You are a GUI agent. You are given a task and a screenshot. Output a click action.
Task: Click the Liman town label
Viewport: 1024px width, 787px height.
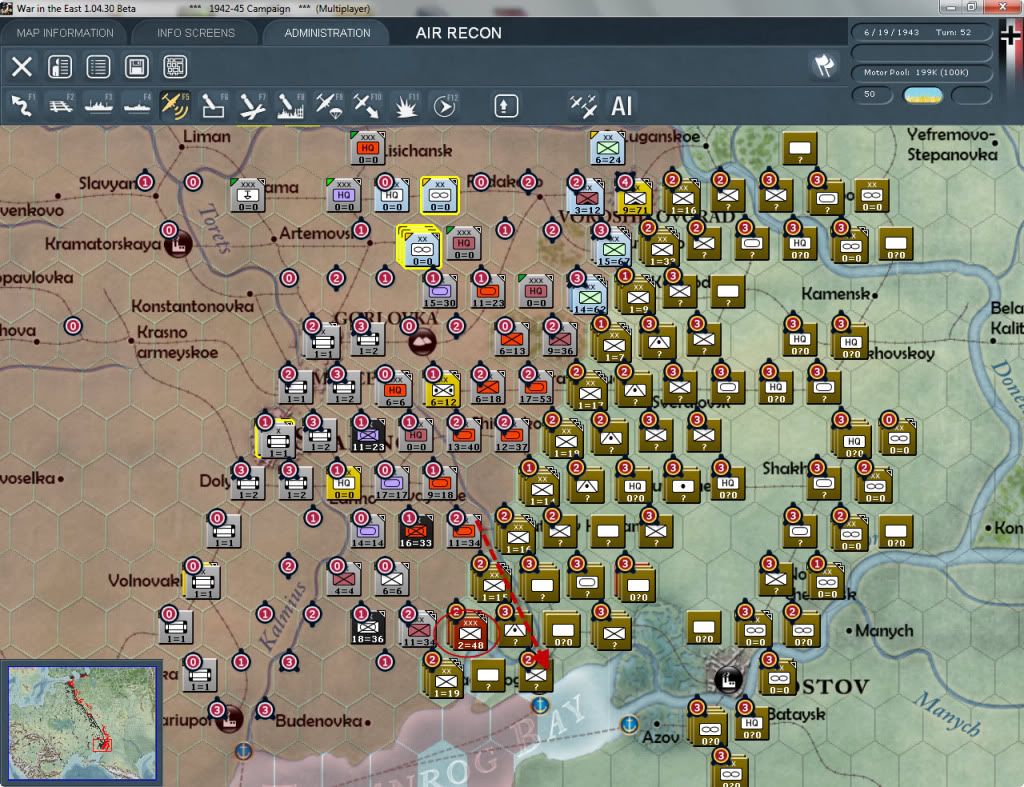coord(206,137)
